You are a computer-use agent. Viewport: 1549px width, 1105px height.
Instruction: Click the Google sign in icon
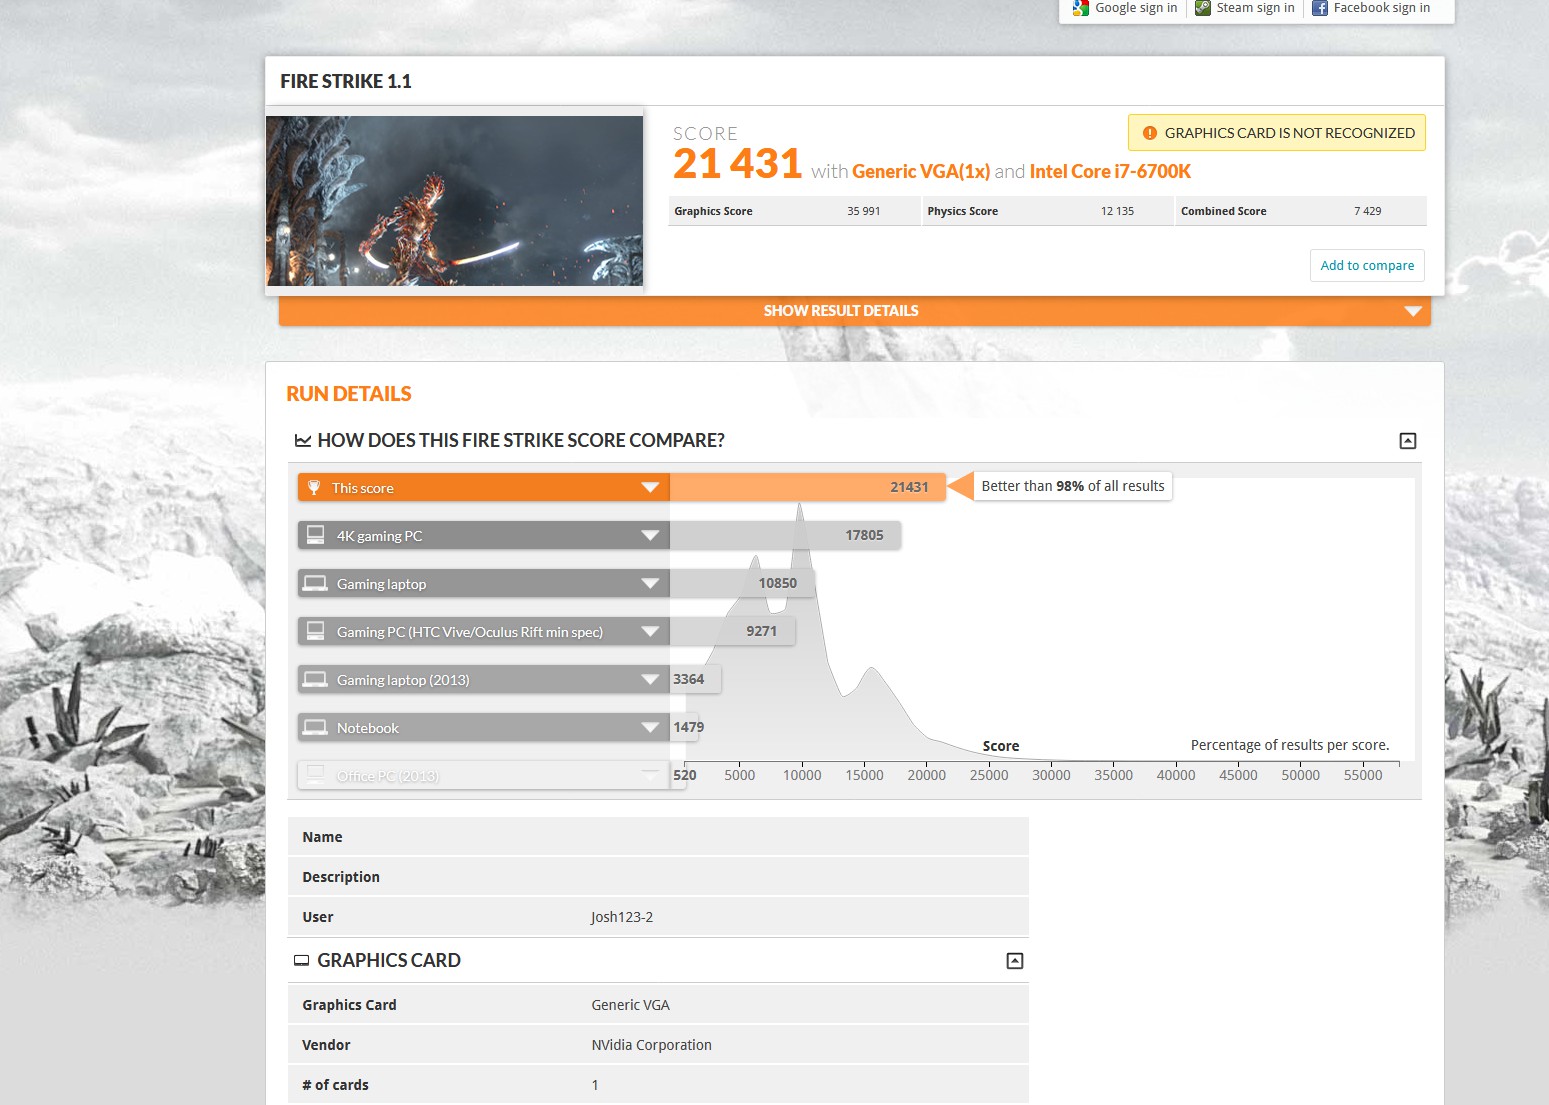(x=1080, y=8)
